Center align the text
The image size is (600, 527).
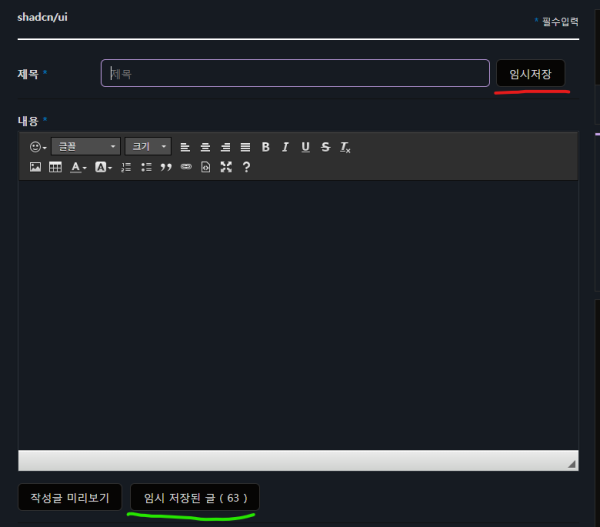point(205,147)
